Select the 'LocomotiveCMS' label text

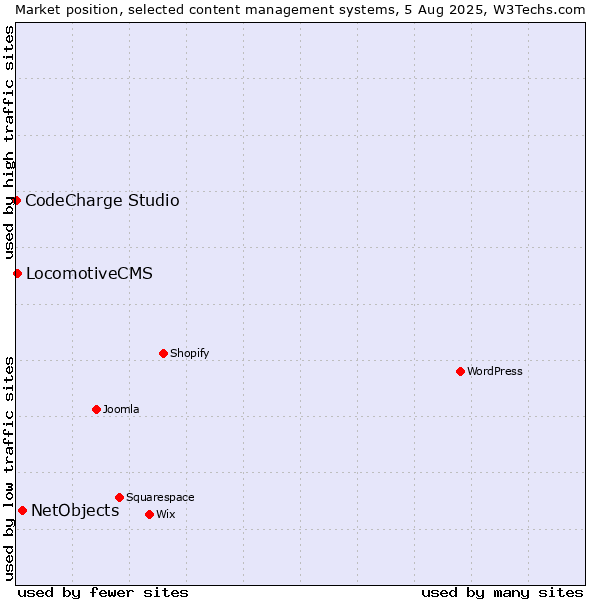(x=89, y=274)
